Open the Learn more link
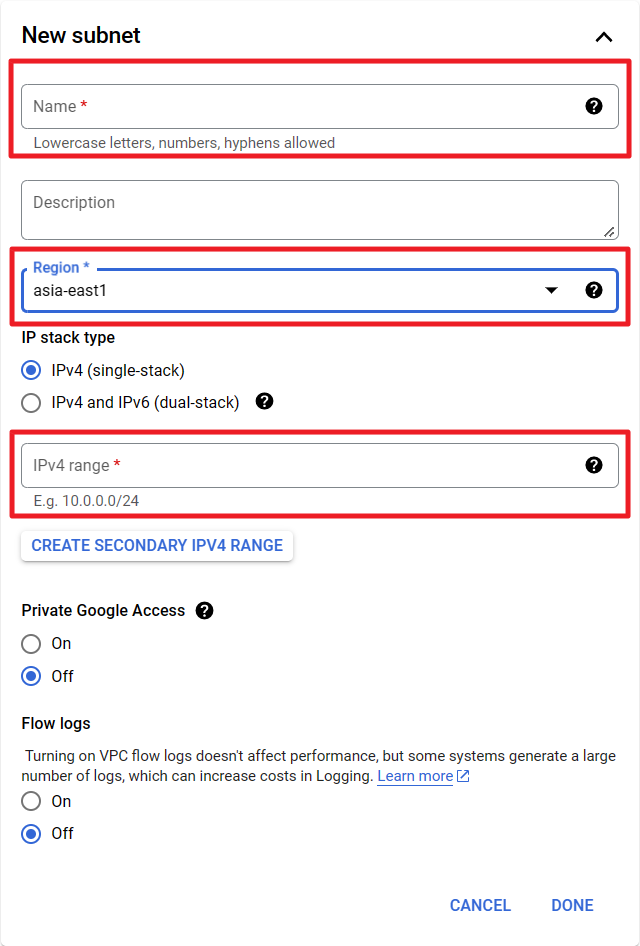 coord(414,777)
